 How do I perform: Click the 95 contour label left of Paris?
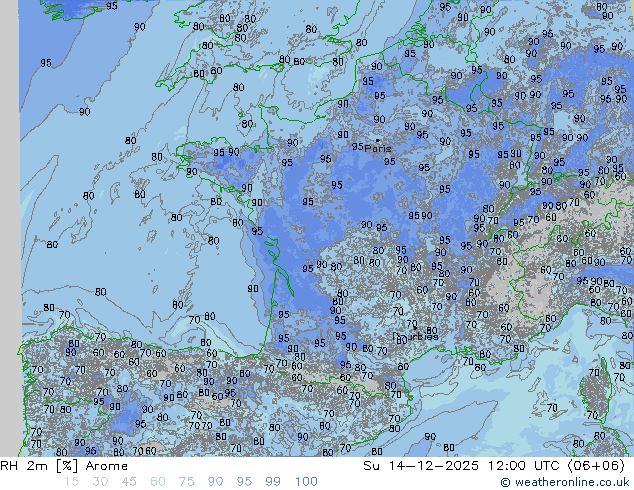coord(357,146)
